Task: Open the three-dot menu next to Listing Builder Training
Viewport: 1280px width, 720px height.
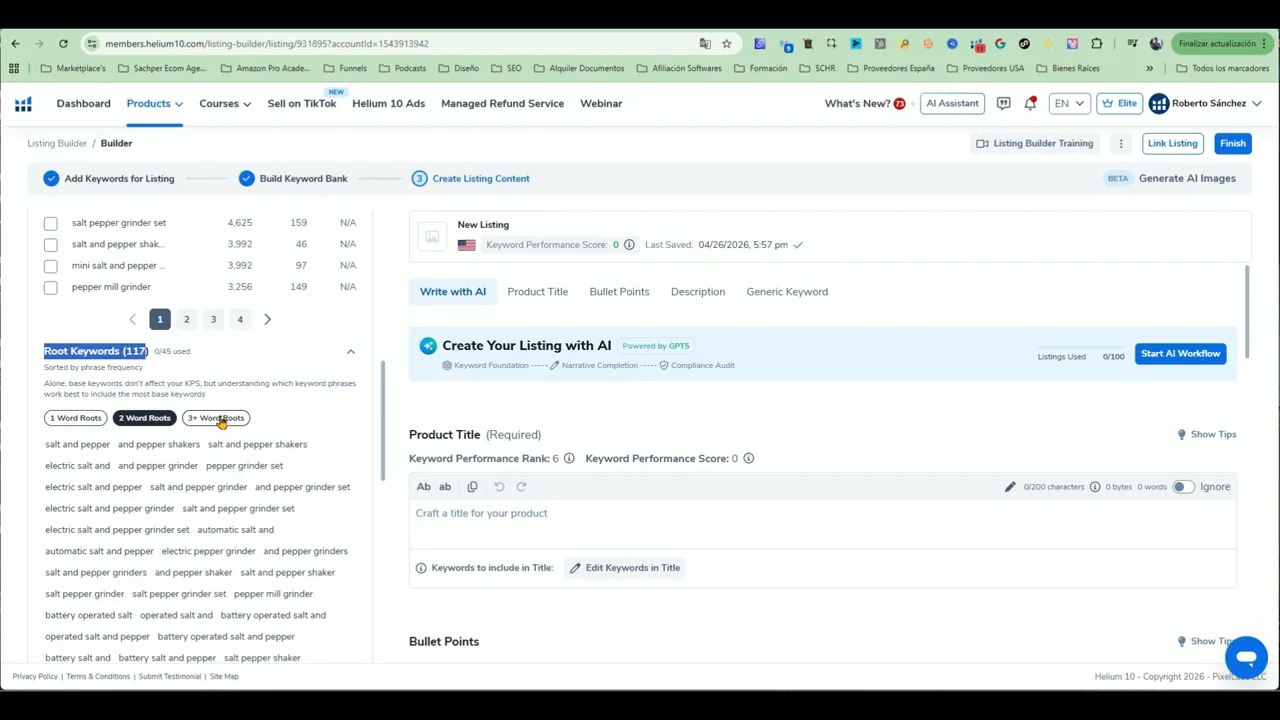Action: (x=1121, y=144)
